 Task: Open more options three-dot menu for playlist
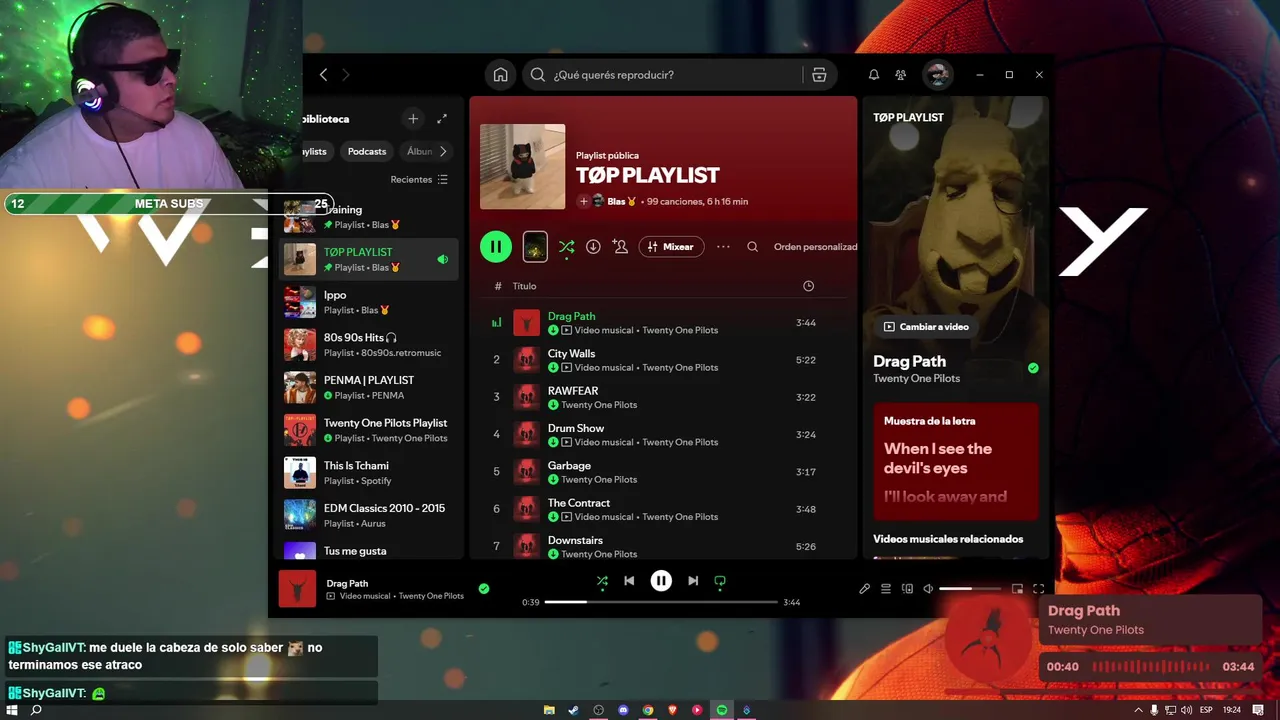(724, 247)
